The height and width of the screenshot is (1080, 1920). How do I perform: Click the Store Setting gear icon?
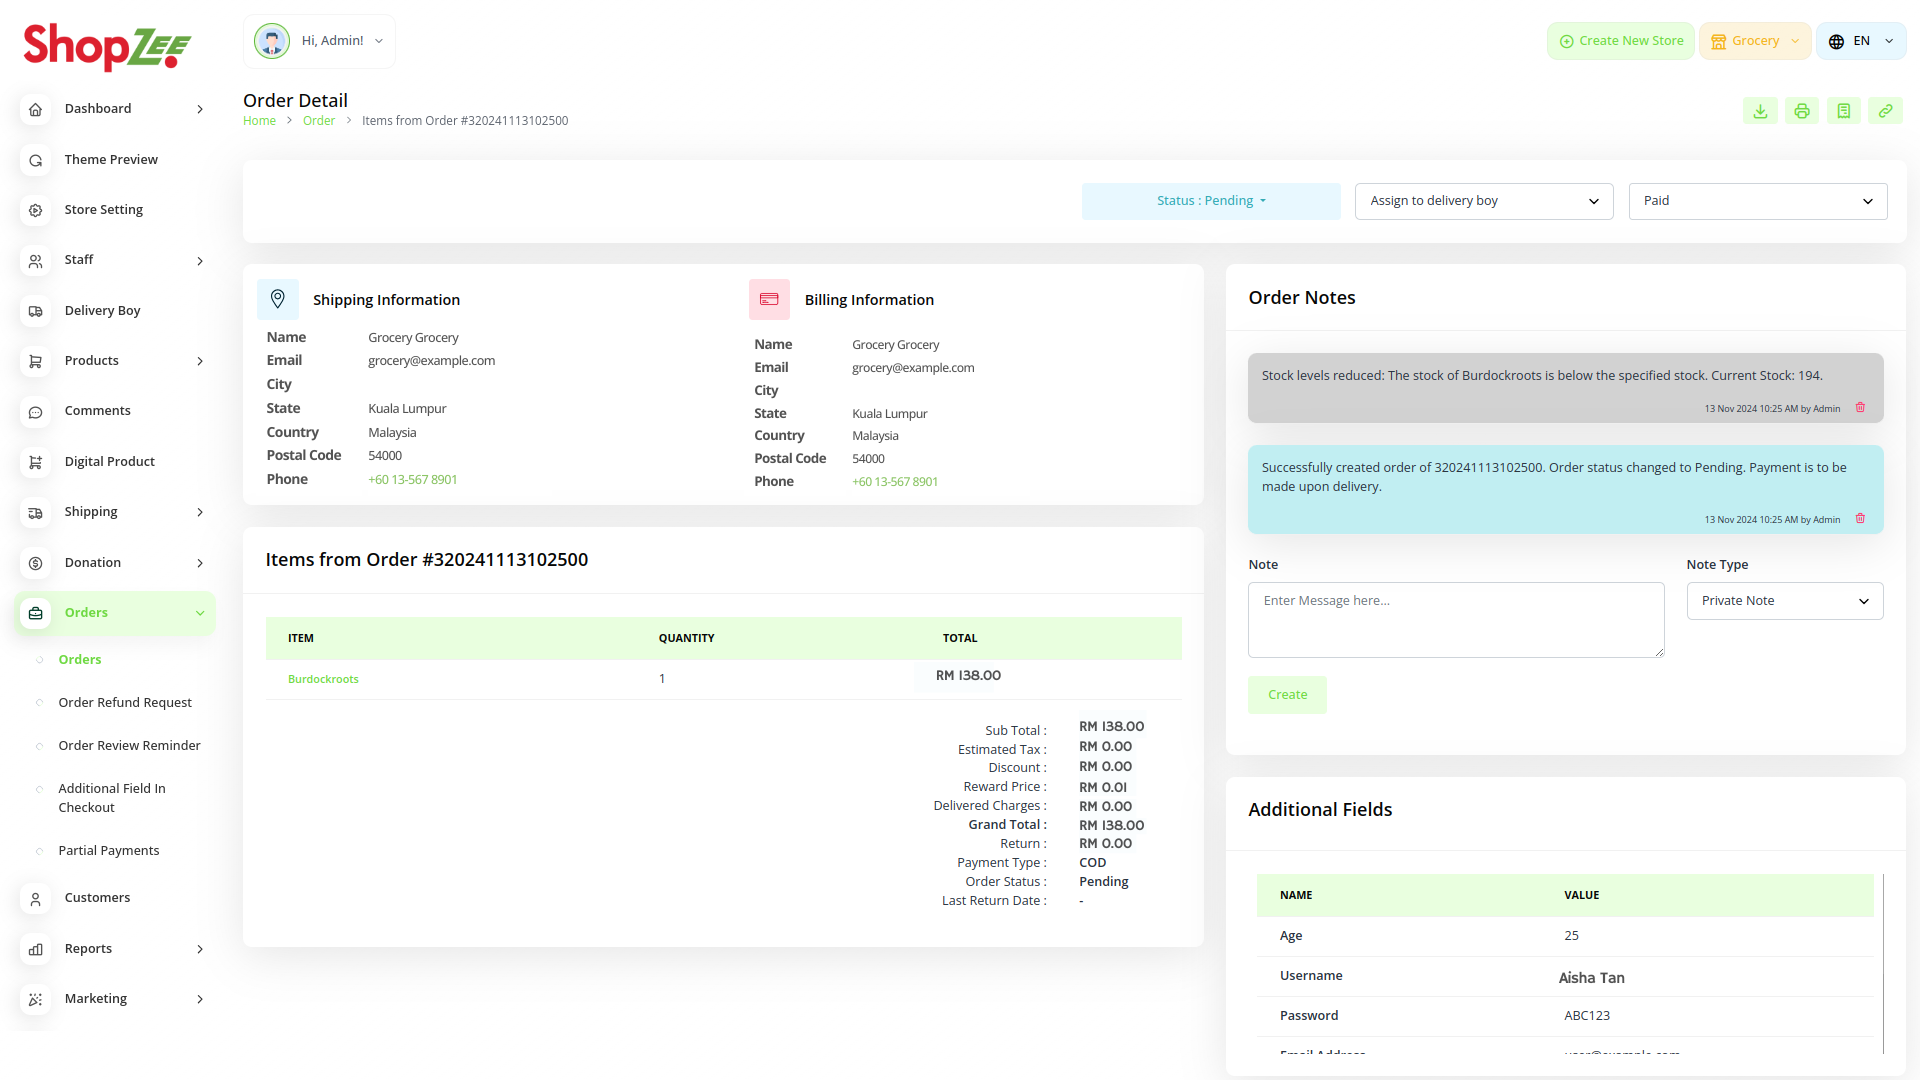pos(36,210)
